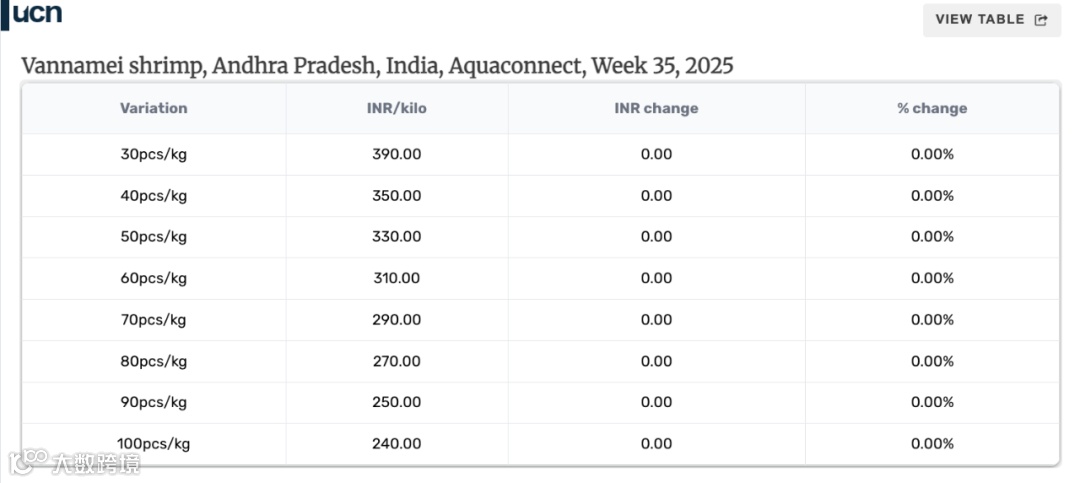Select the 60pcs/kg variation cell
The width and height of the screenshot is (1080, 483).
click(153, 278)
